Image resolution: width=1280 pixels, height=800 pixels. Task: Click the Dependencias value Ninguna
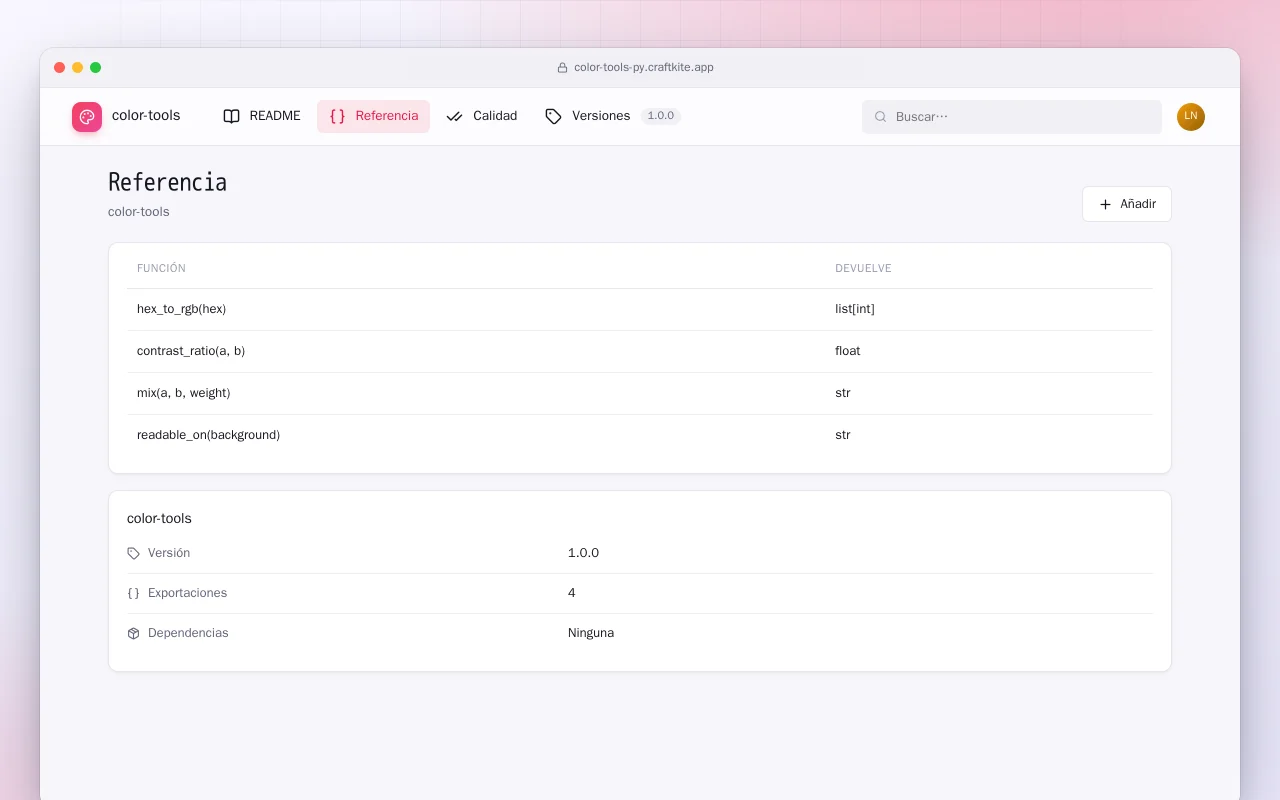[x=591, y=633]
